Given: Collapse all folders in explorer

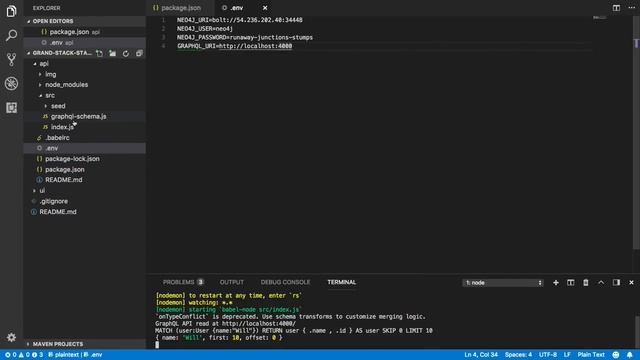Looking at the screenshot, I should [x=139, y=53].
